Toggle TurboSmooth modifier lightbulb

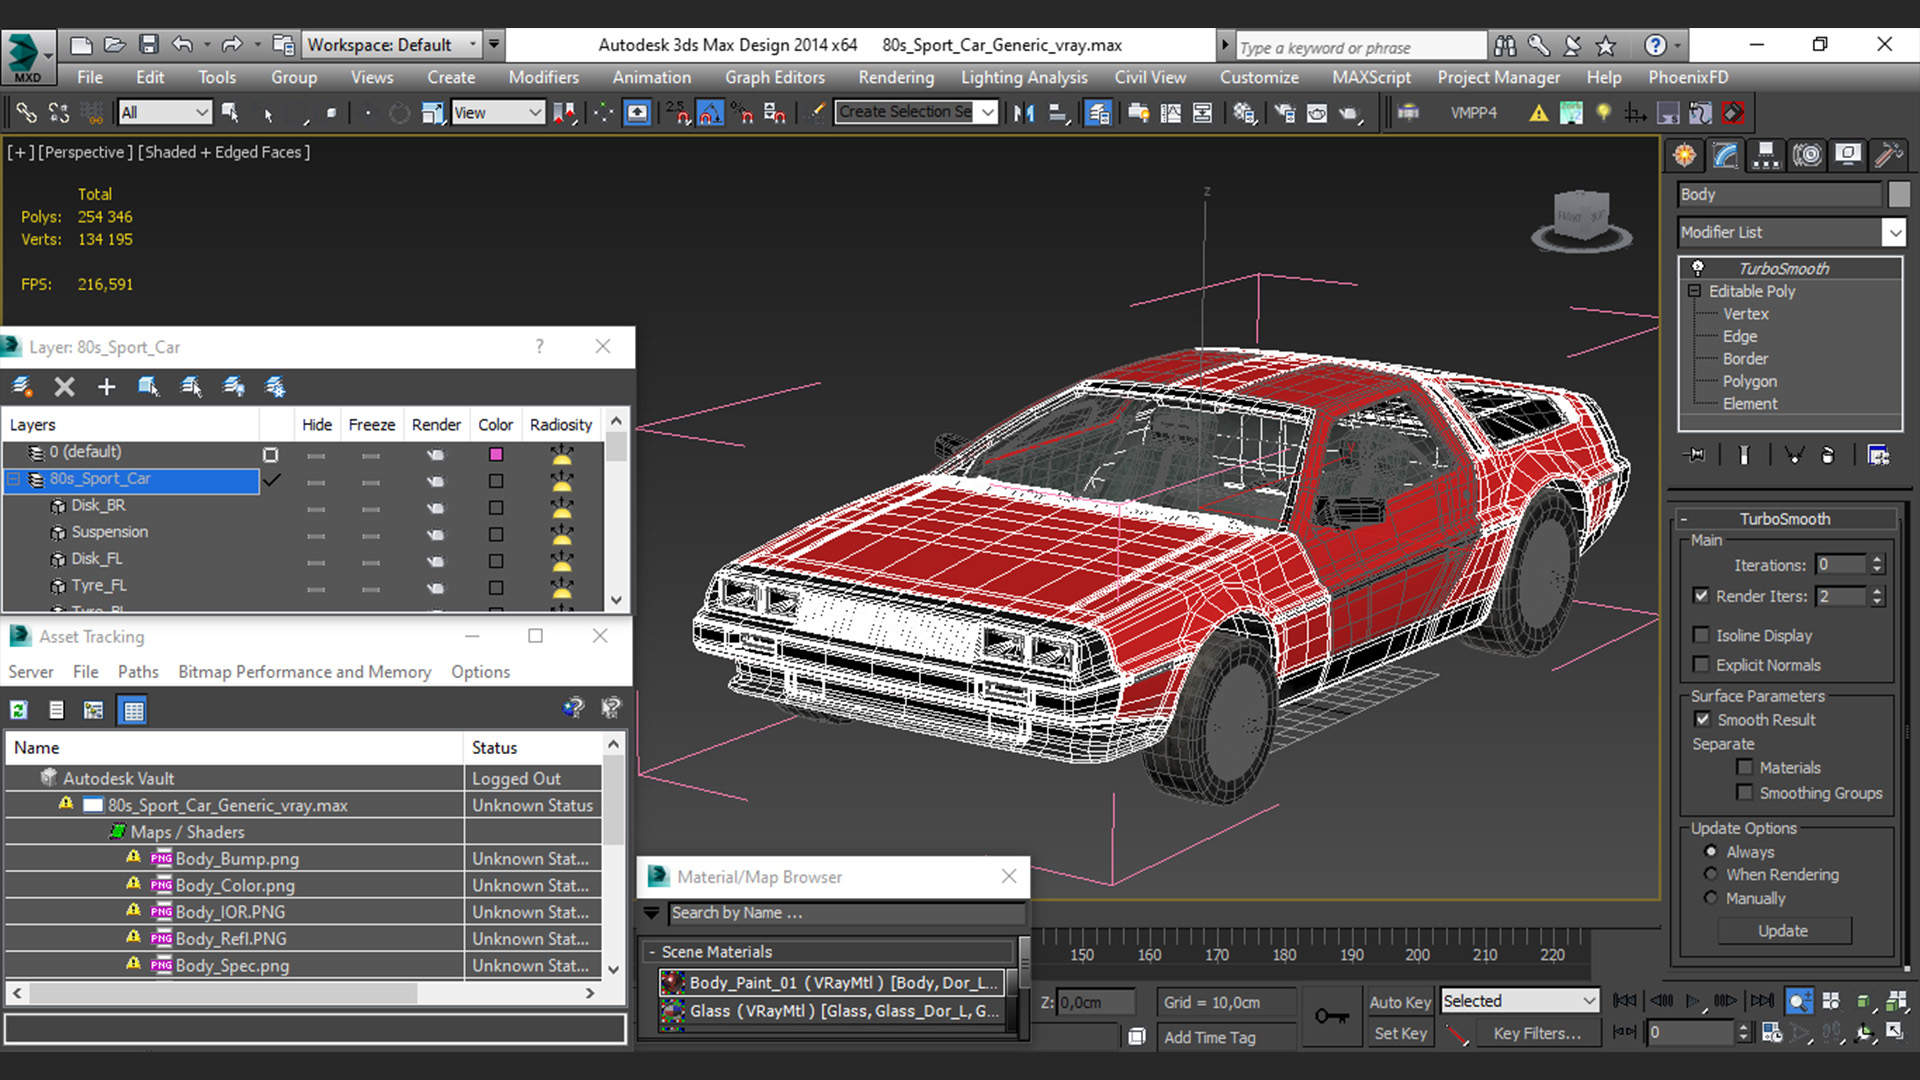pyautogui.click(x=1697, y=268)
